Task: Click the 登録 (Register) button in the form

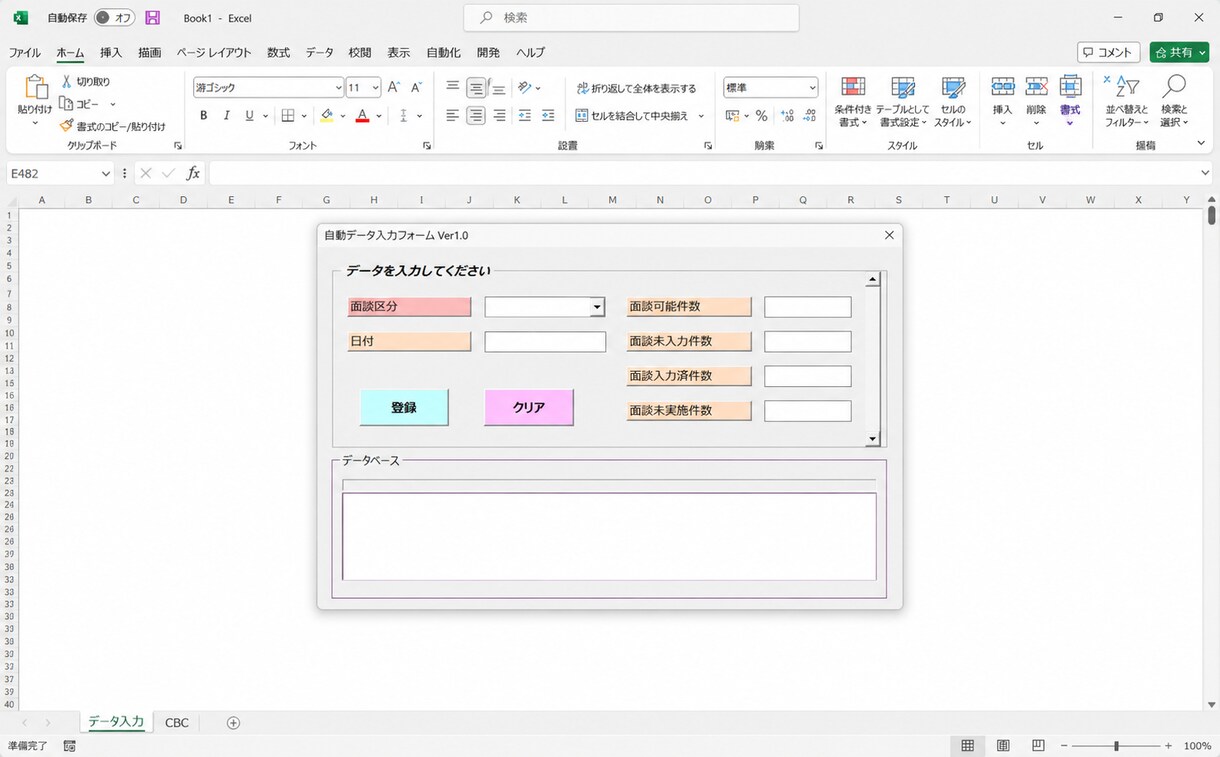Action: [404, 407]
